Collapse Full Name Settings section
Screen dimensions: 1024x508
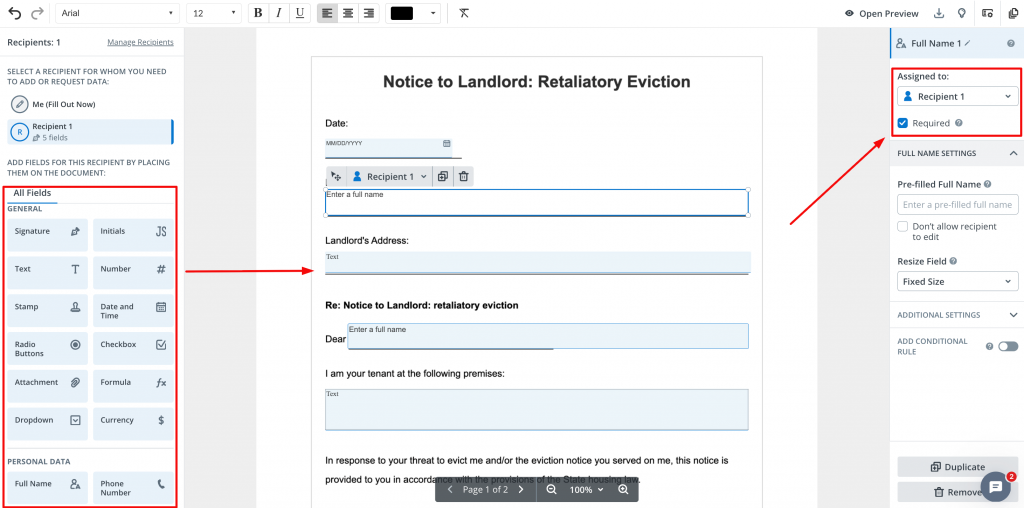(x=1013, y=153)
